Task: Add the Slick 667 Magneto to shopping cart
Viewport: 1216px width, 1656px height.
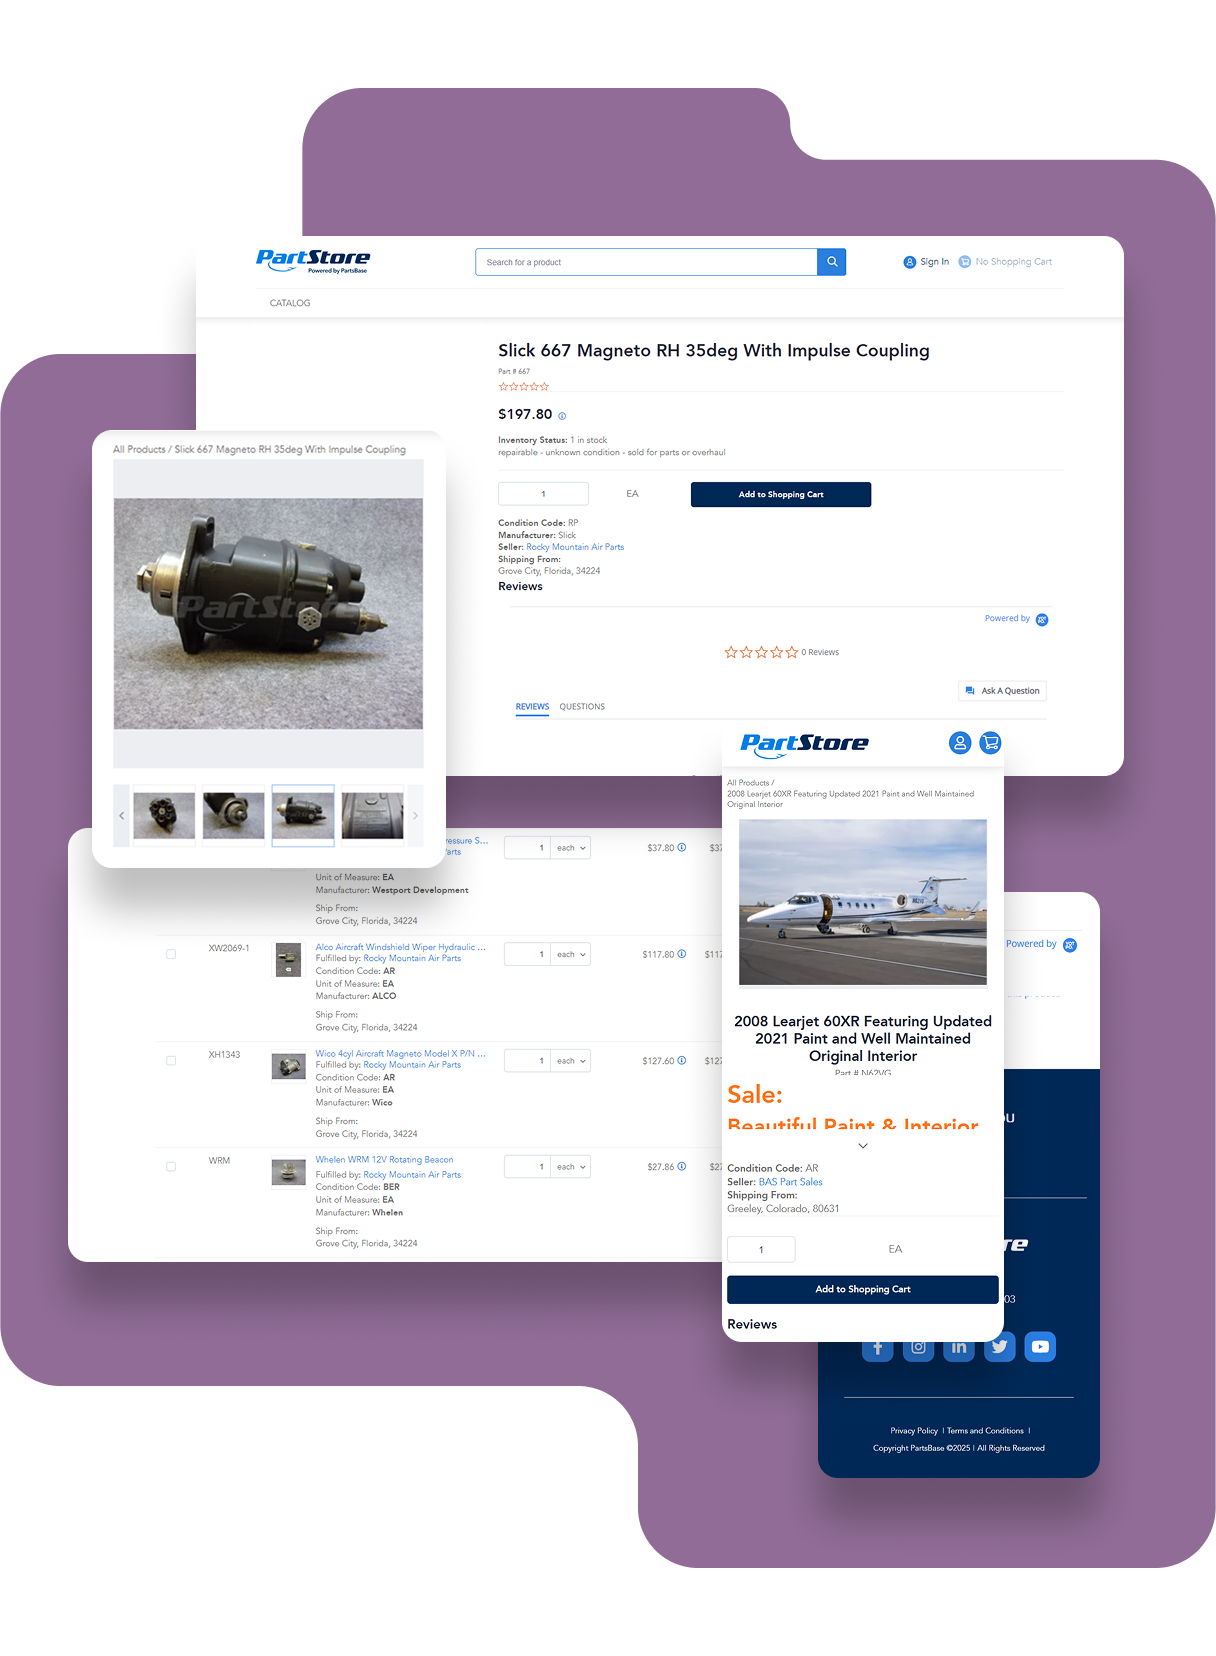Action: click(x=781, y=495)
